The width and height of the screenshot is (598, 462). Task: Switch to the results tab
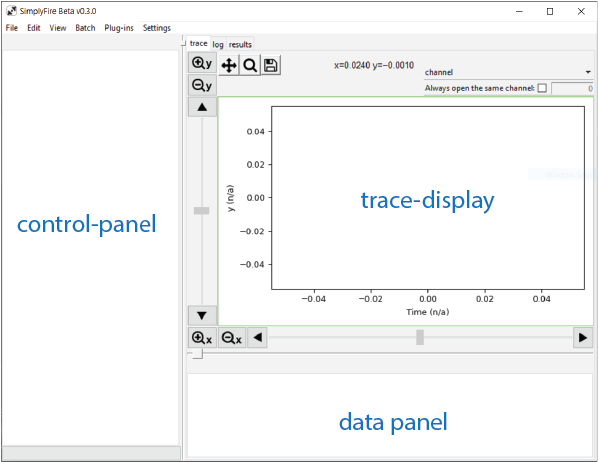click(240, 45)
